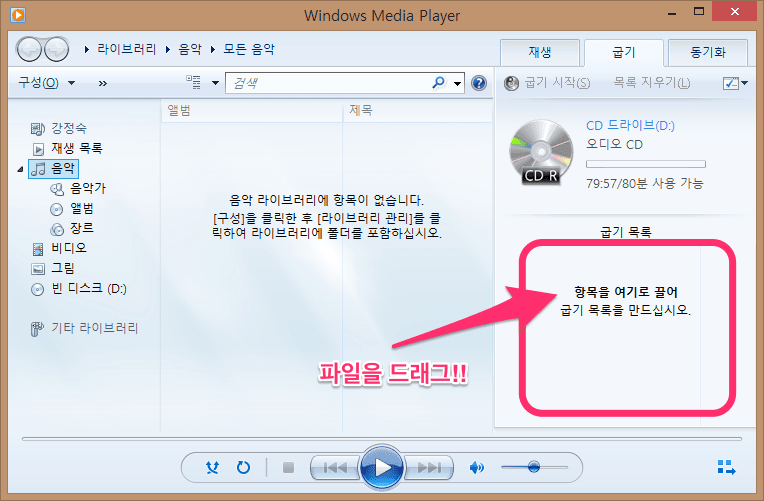
Task: Collapse the 음악 tree node arrow
Action: click(x=20, y=169)
